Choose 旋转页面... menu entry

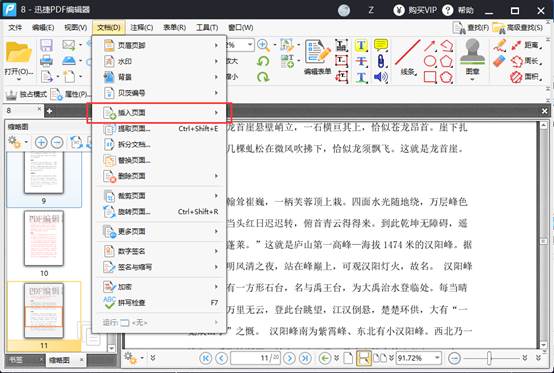tap(159, 212)
